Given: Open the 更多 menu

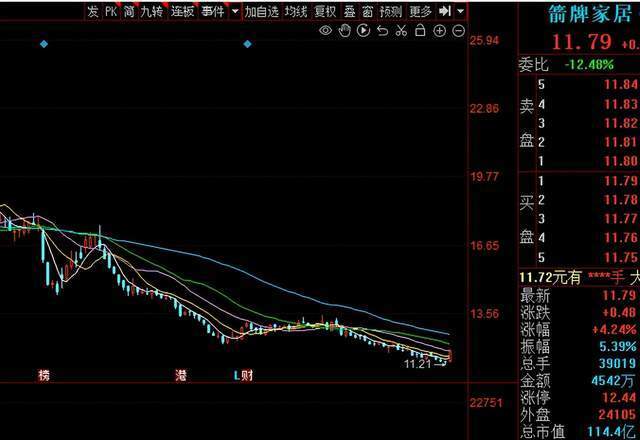Looking at the screenshot, I should (420, 11).
